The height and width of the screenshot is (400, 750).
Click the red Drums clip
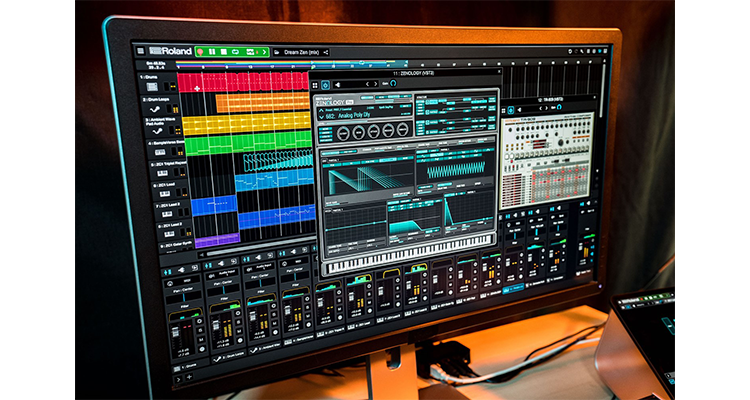pyautogui.click(x=243, y=81)
